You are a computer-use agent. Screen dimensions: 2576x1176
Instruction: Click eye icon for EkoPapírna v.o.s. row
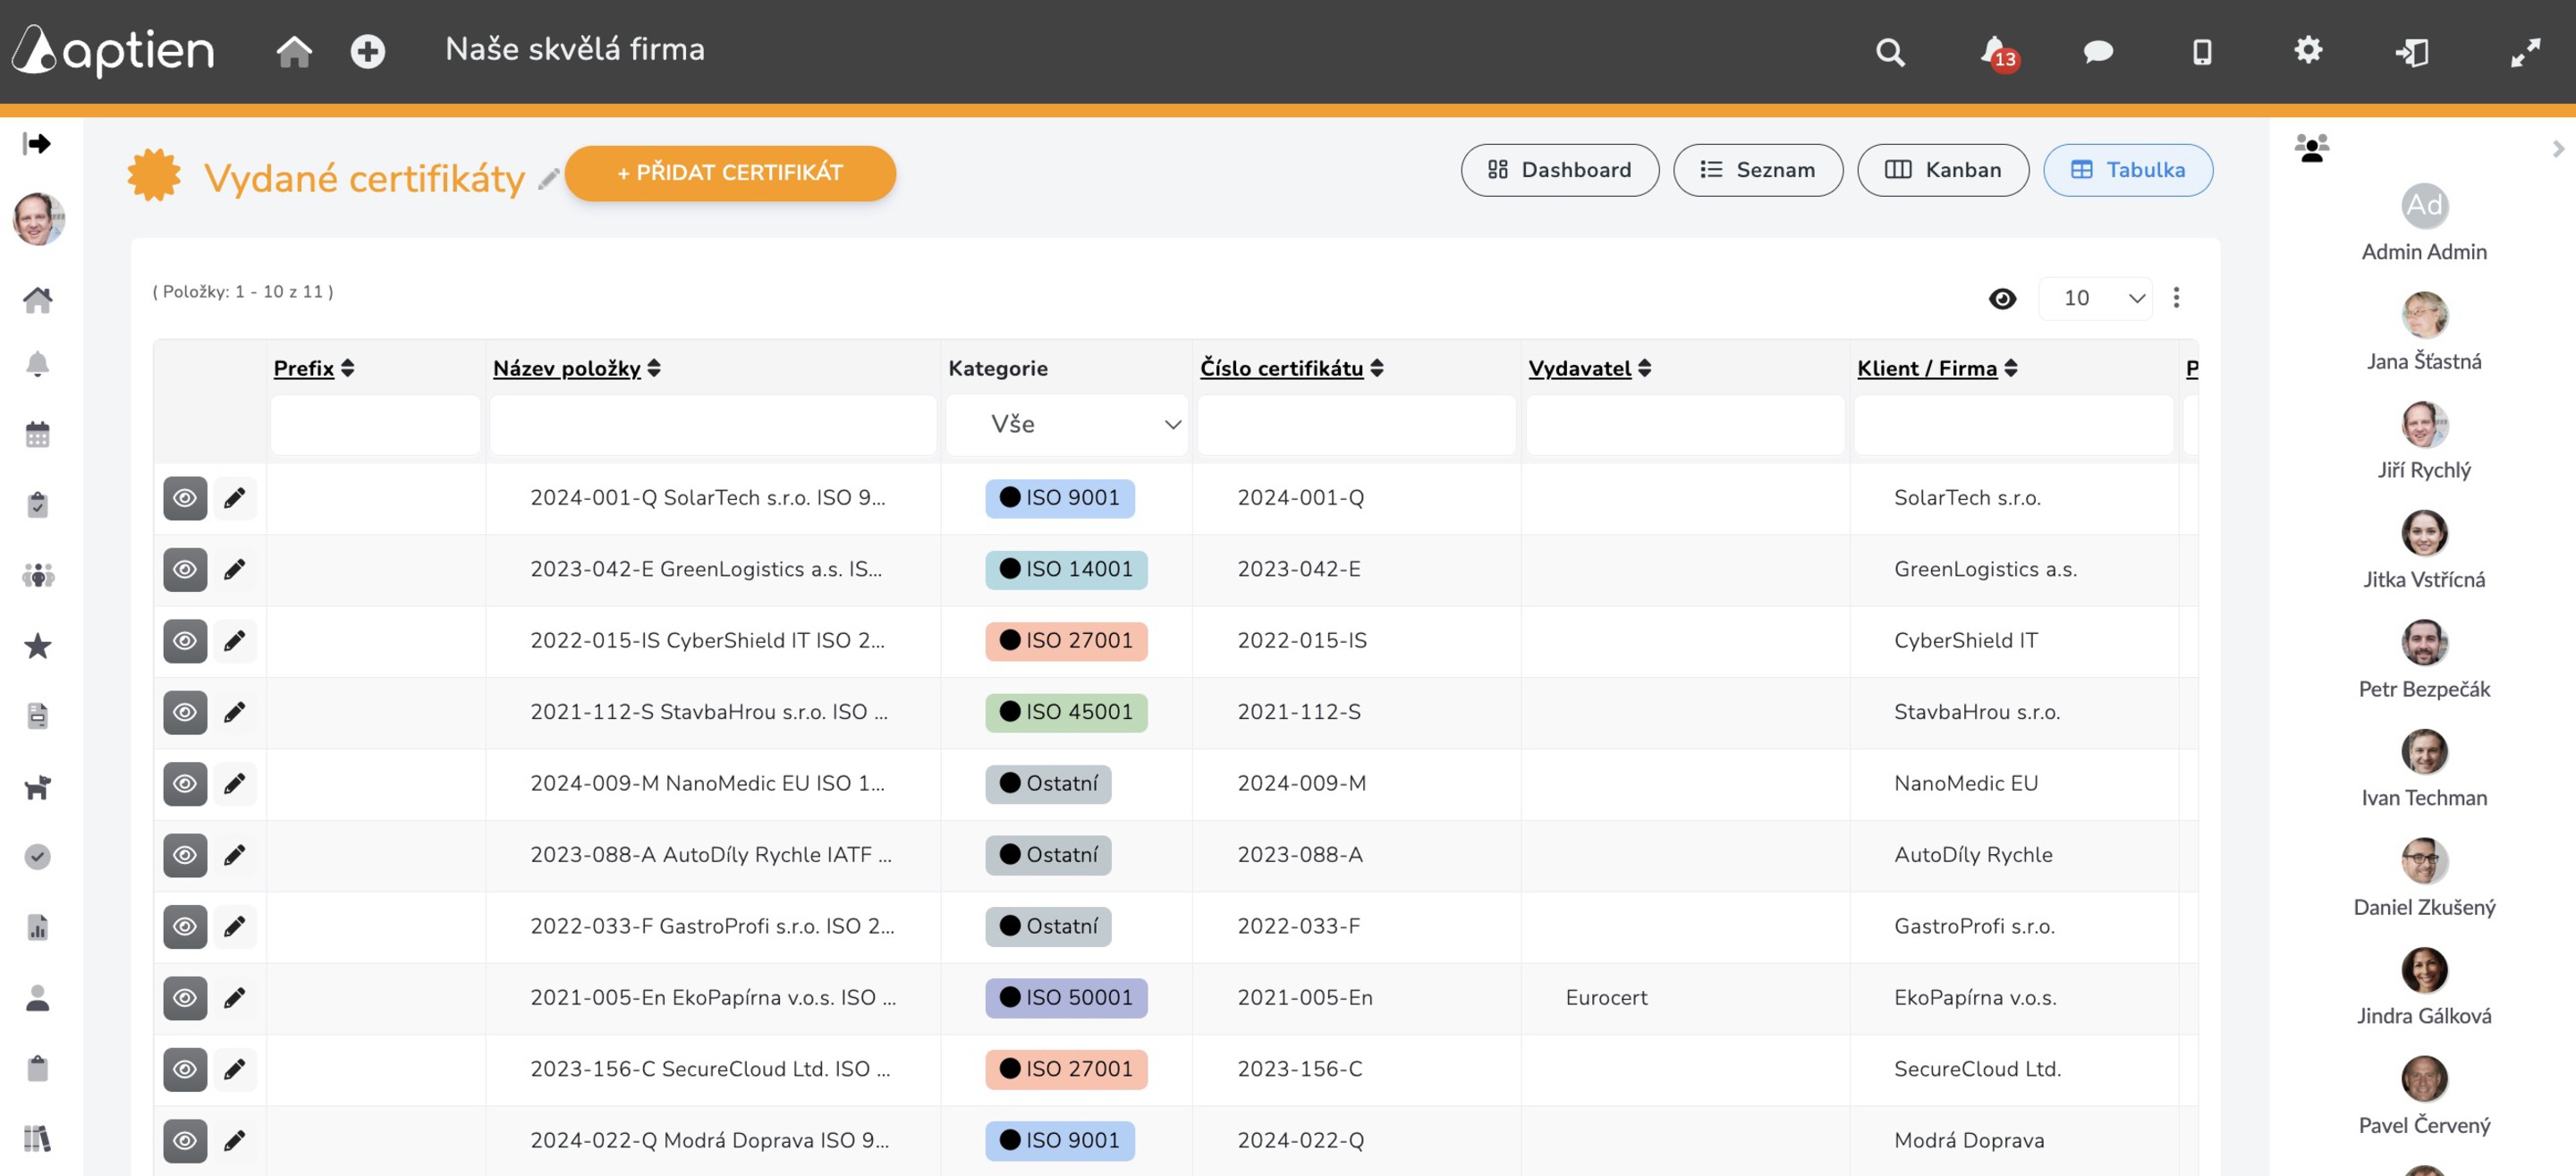[x=185, y=997]
